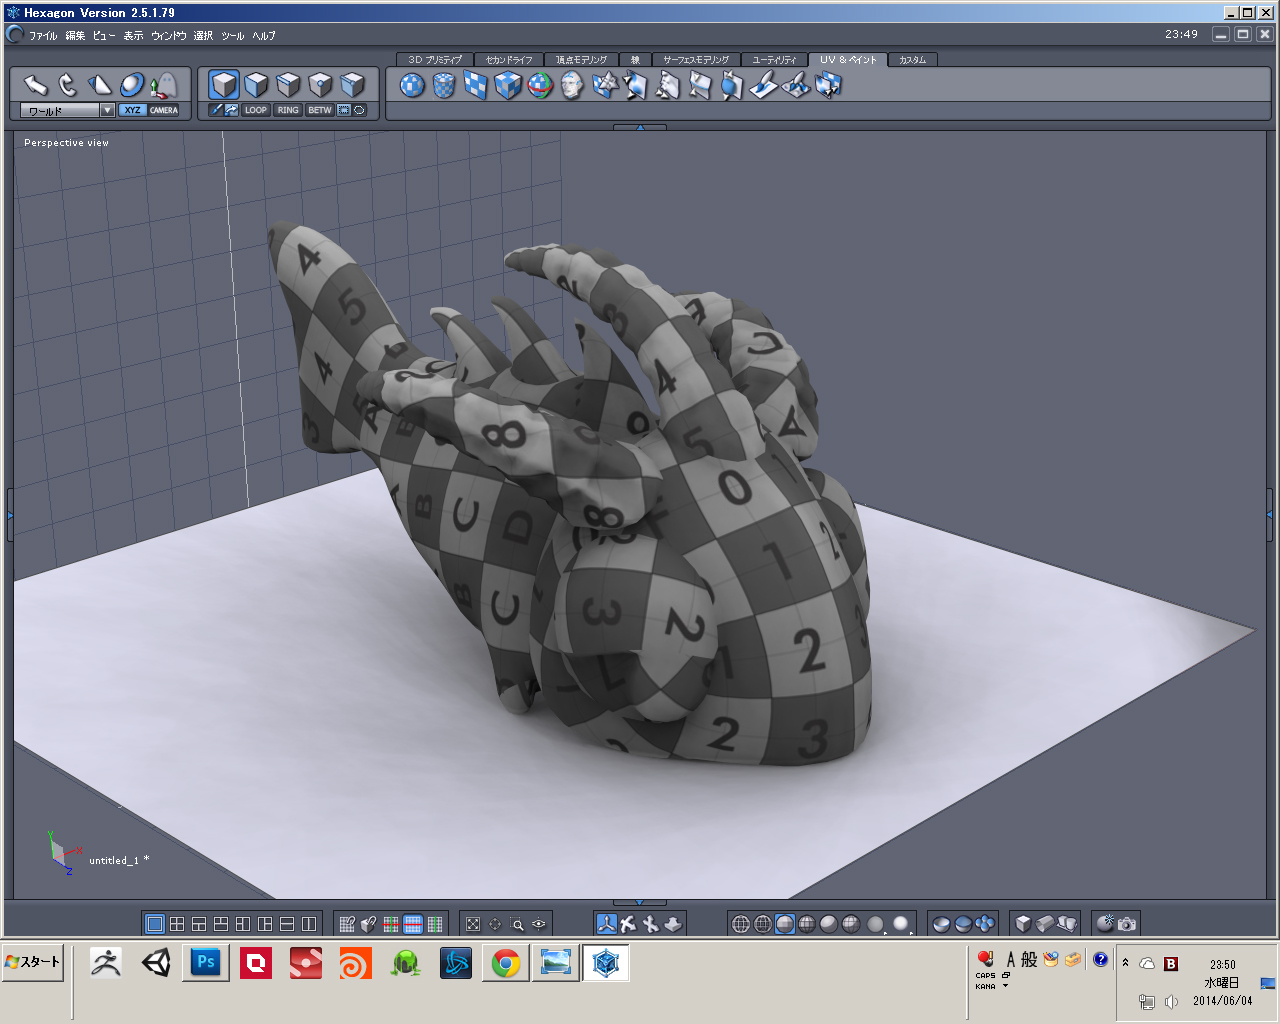Apply sphere UV mapping projection
The width and height of the screenshot is (1280, 1024).
point(412,85)
